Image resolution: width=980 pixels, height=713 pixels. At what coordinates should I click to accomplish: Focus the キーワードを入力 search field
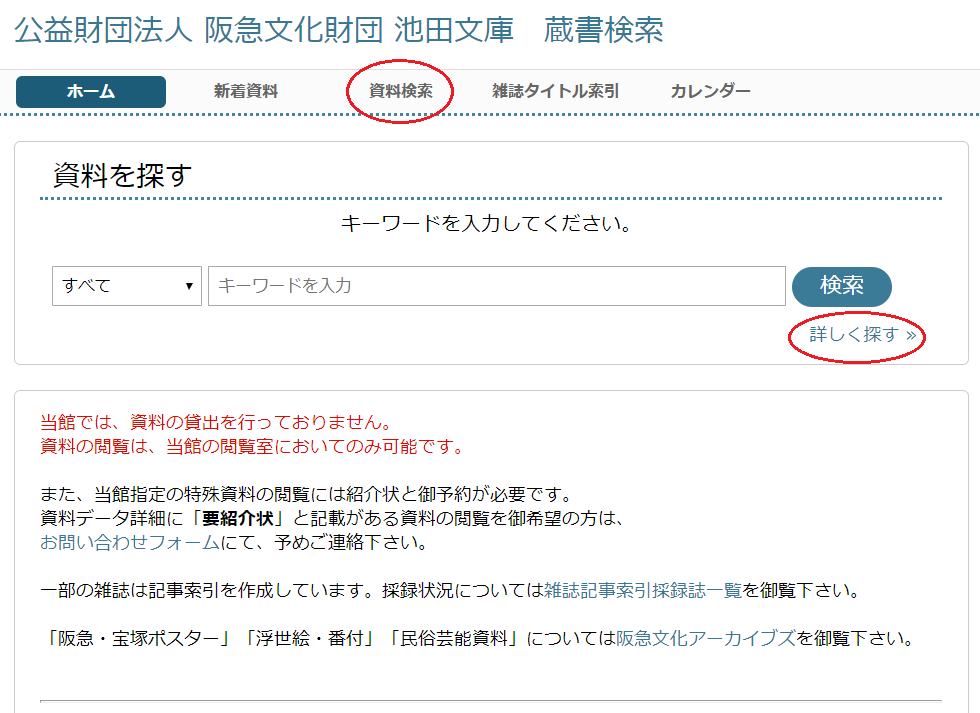tap(497, 286)
